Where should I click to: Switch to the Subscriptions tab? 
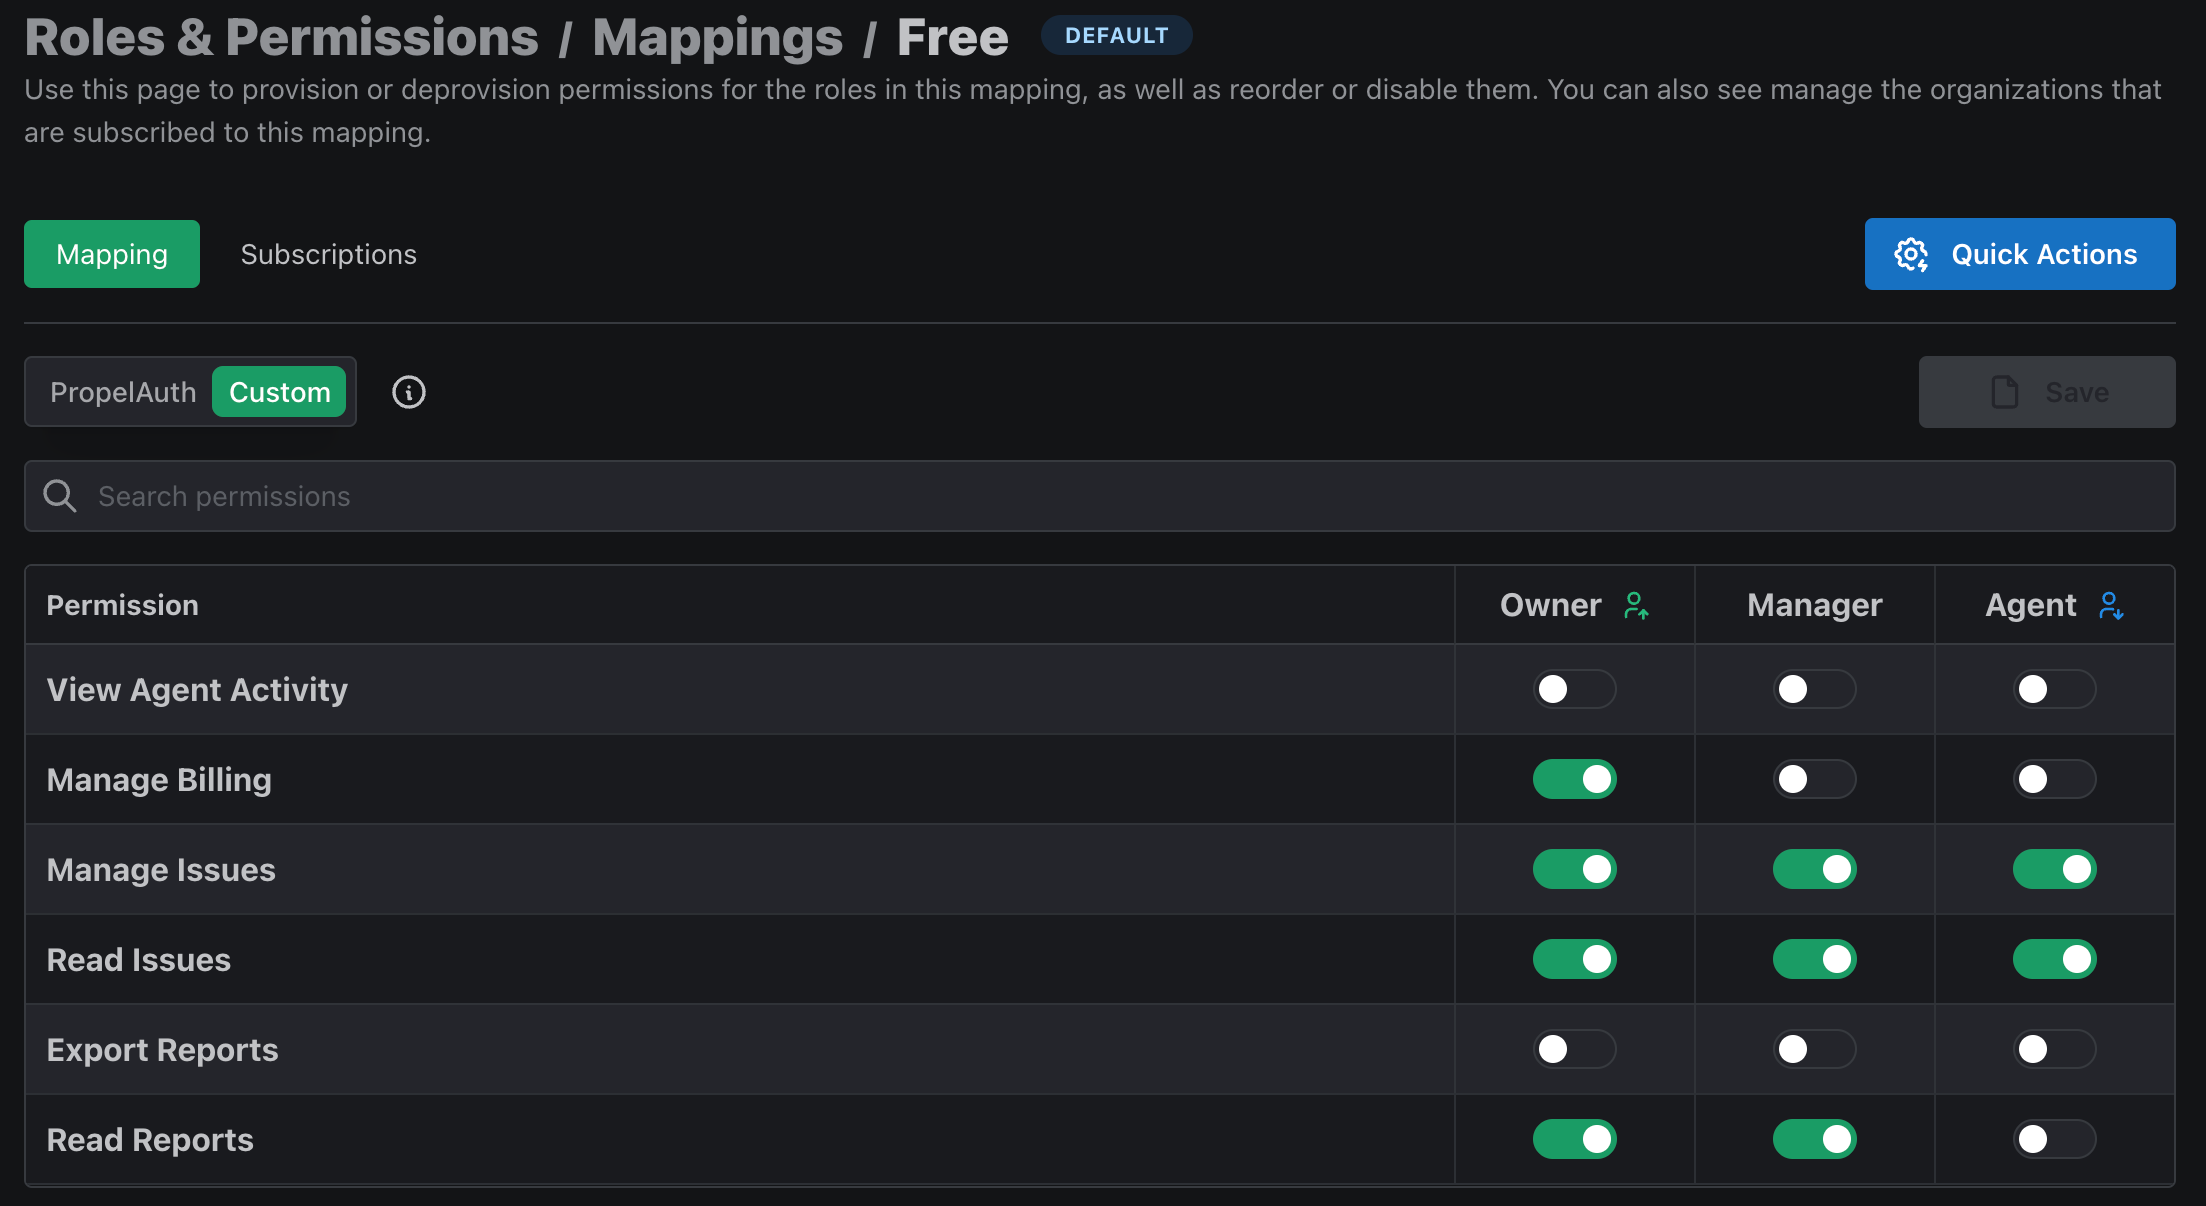pos(328,254)
